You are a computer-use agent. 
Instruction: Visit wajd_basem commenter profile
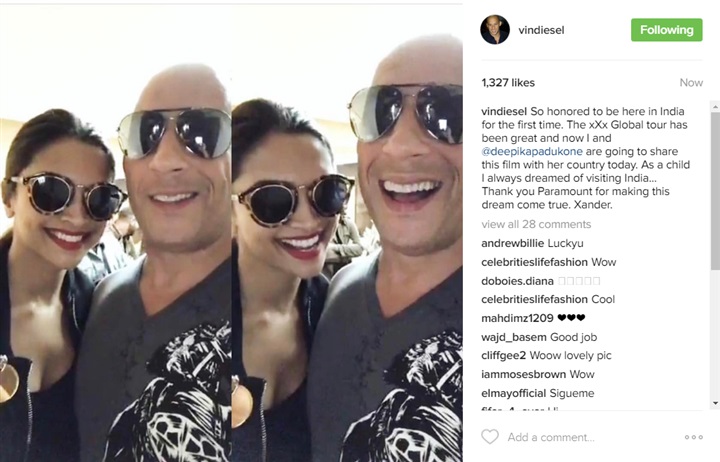coord(514,338)
